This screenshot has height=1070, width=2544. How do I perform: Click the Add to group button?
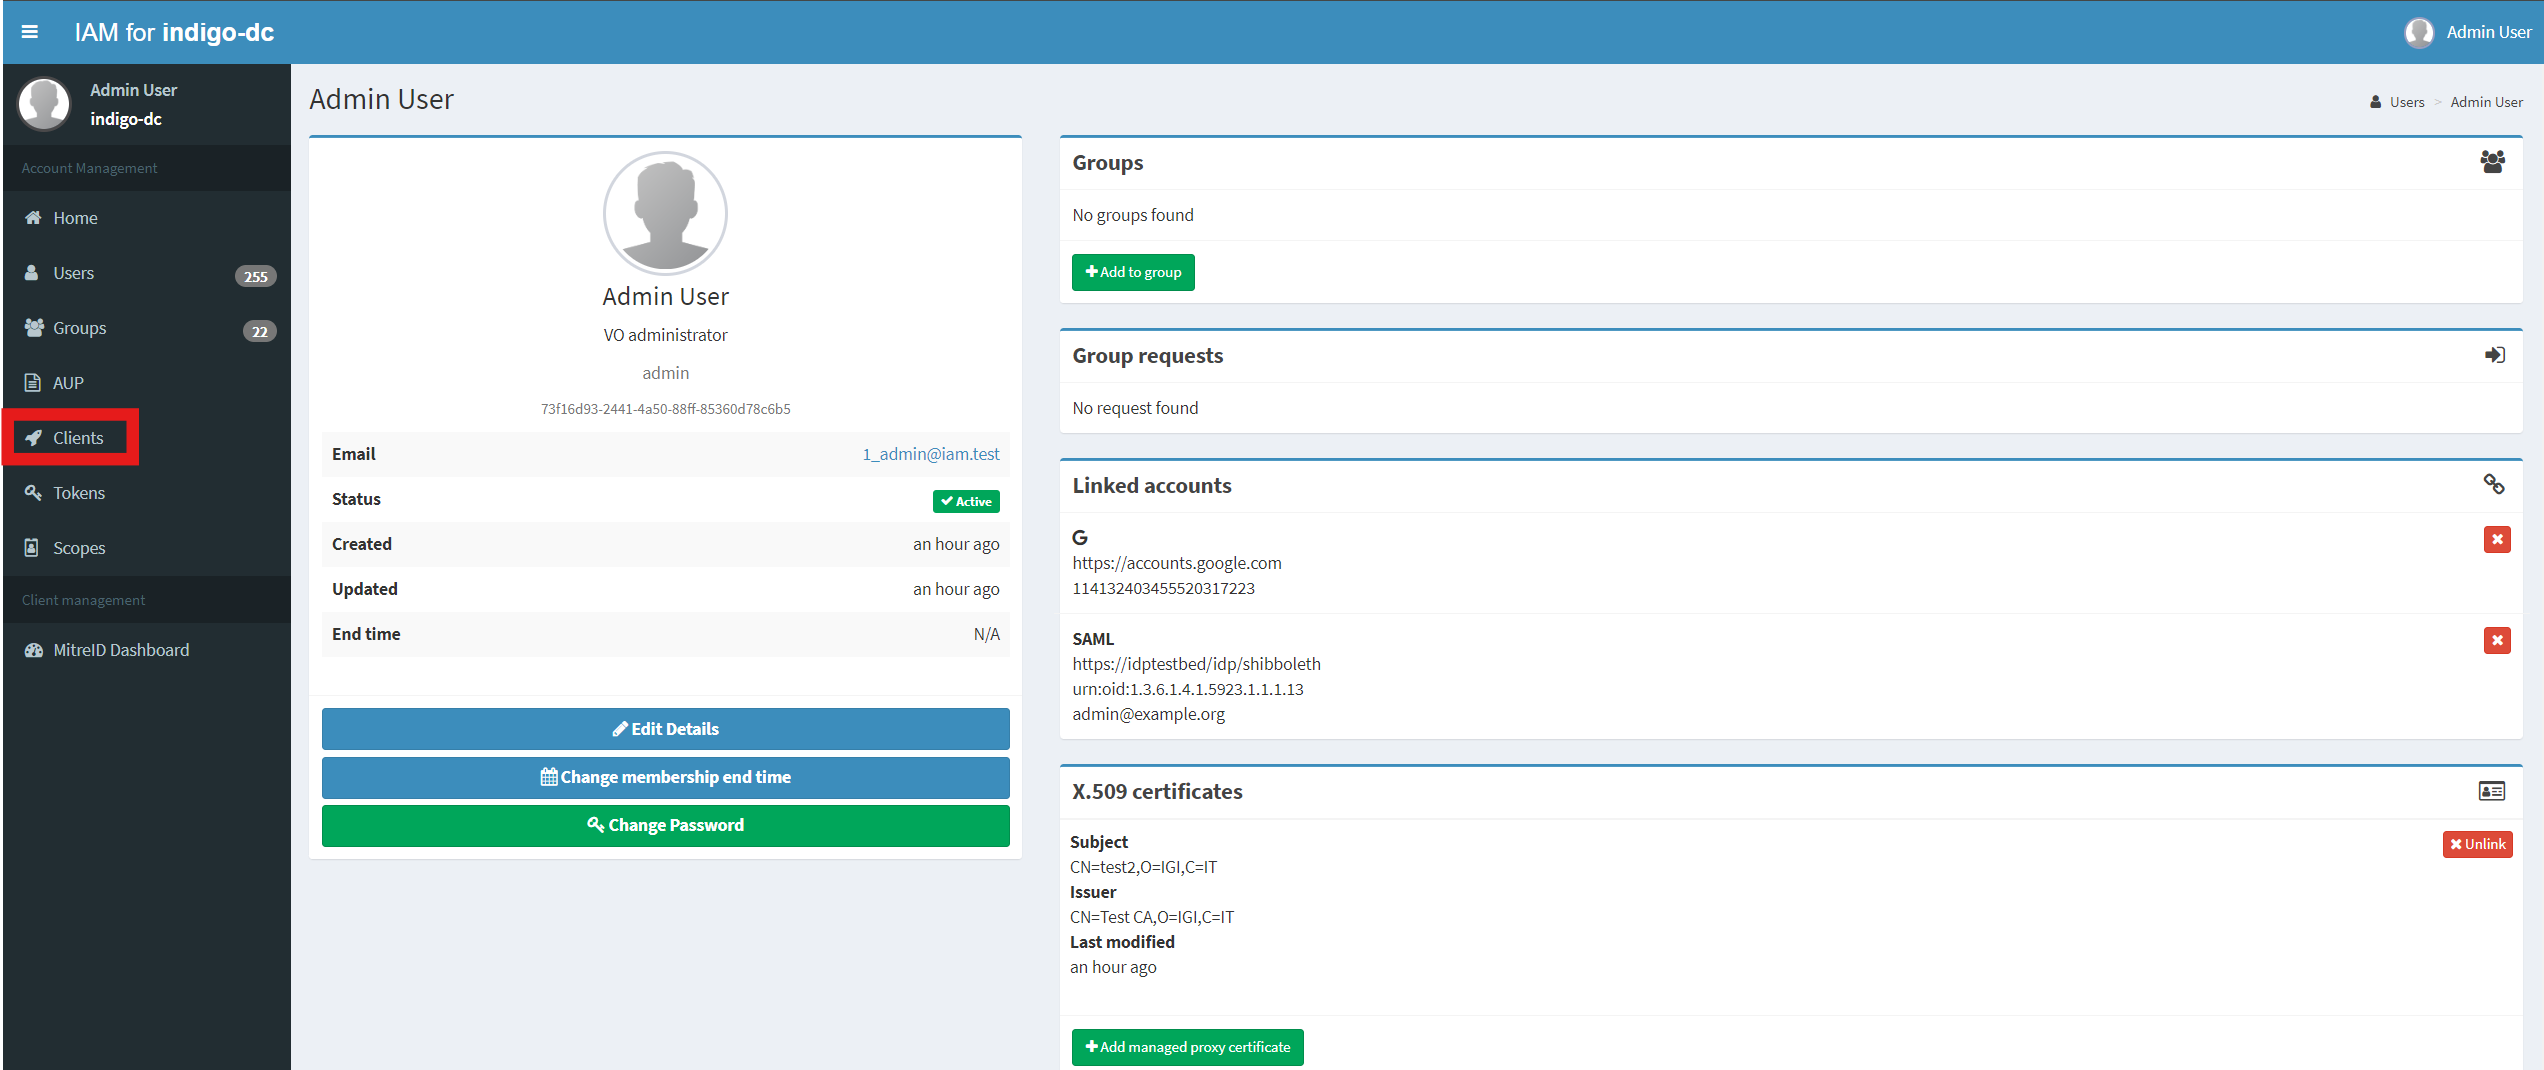click(1133, 272)
